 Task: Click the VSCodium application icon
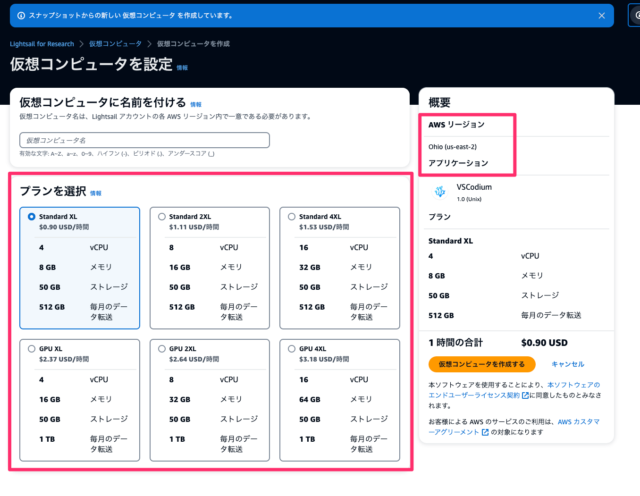[x=440, y=191]
